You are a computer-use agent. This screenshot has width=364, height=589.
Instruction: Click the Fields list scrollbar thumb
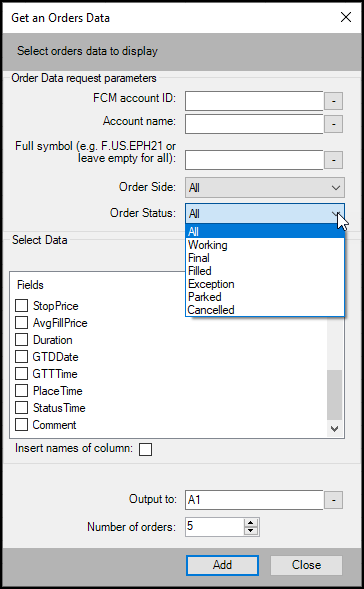pyautogui.click(x=334, y=394)
